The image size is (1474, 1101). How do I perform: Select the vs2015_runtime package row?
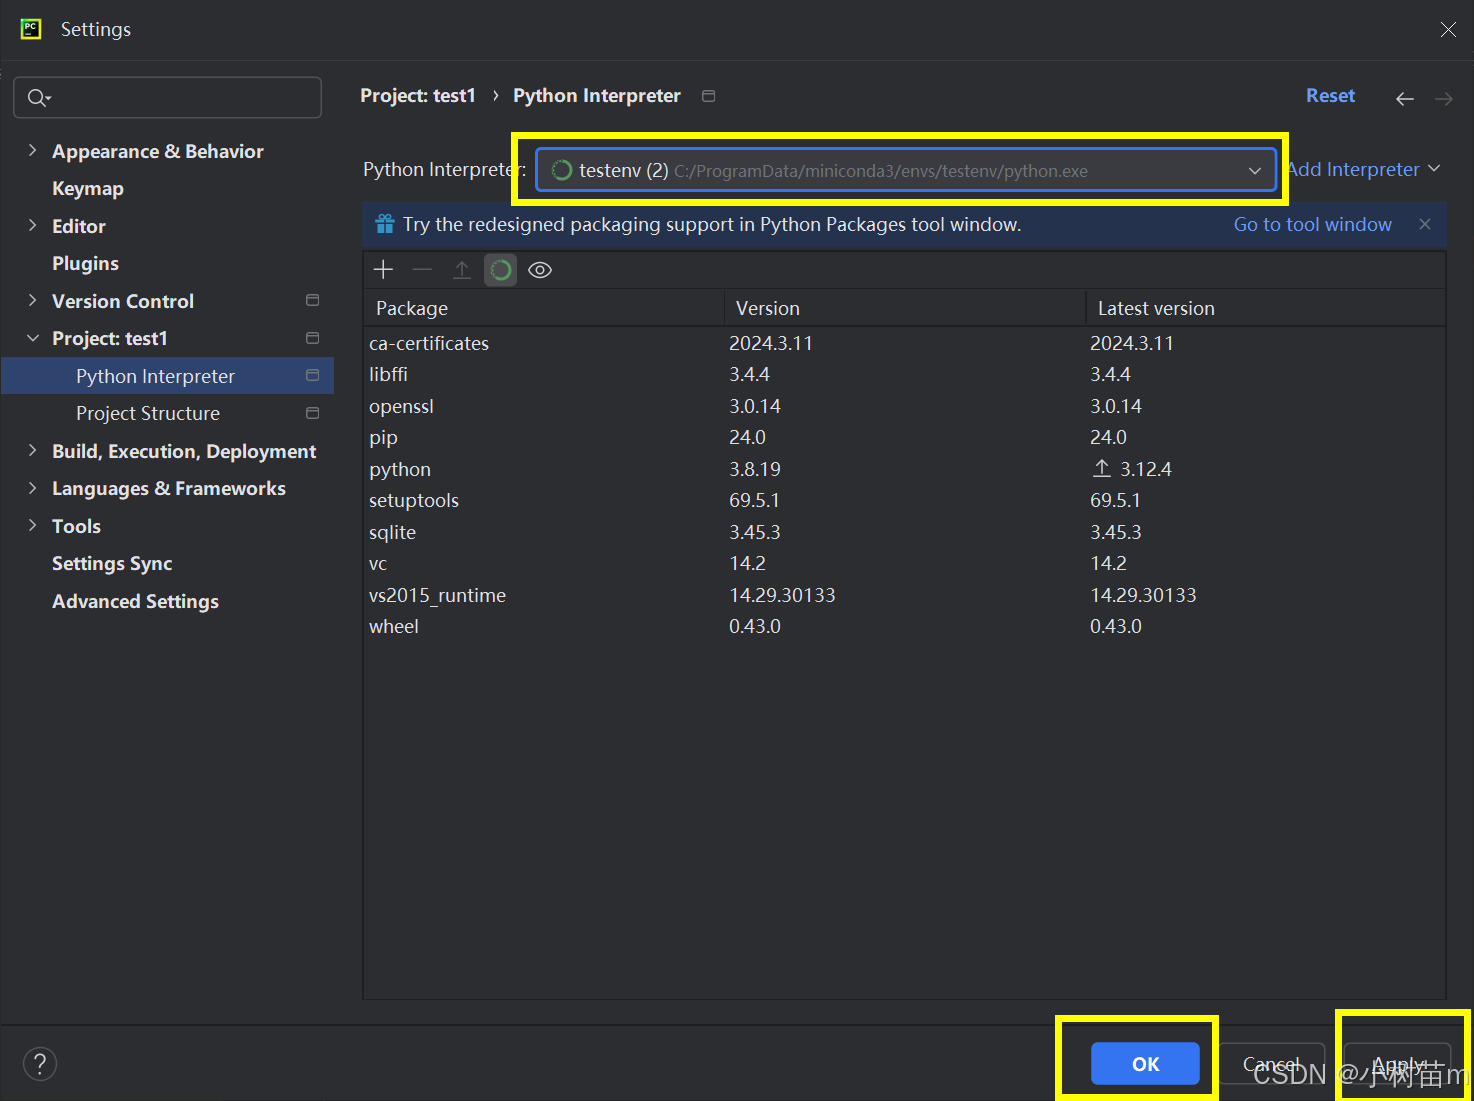pos(904,595)
